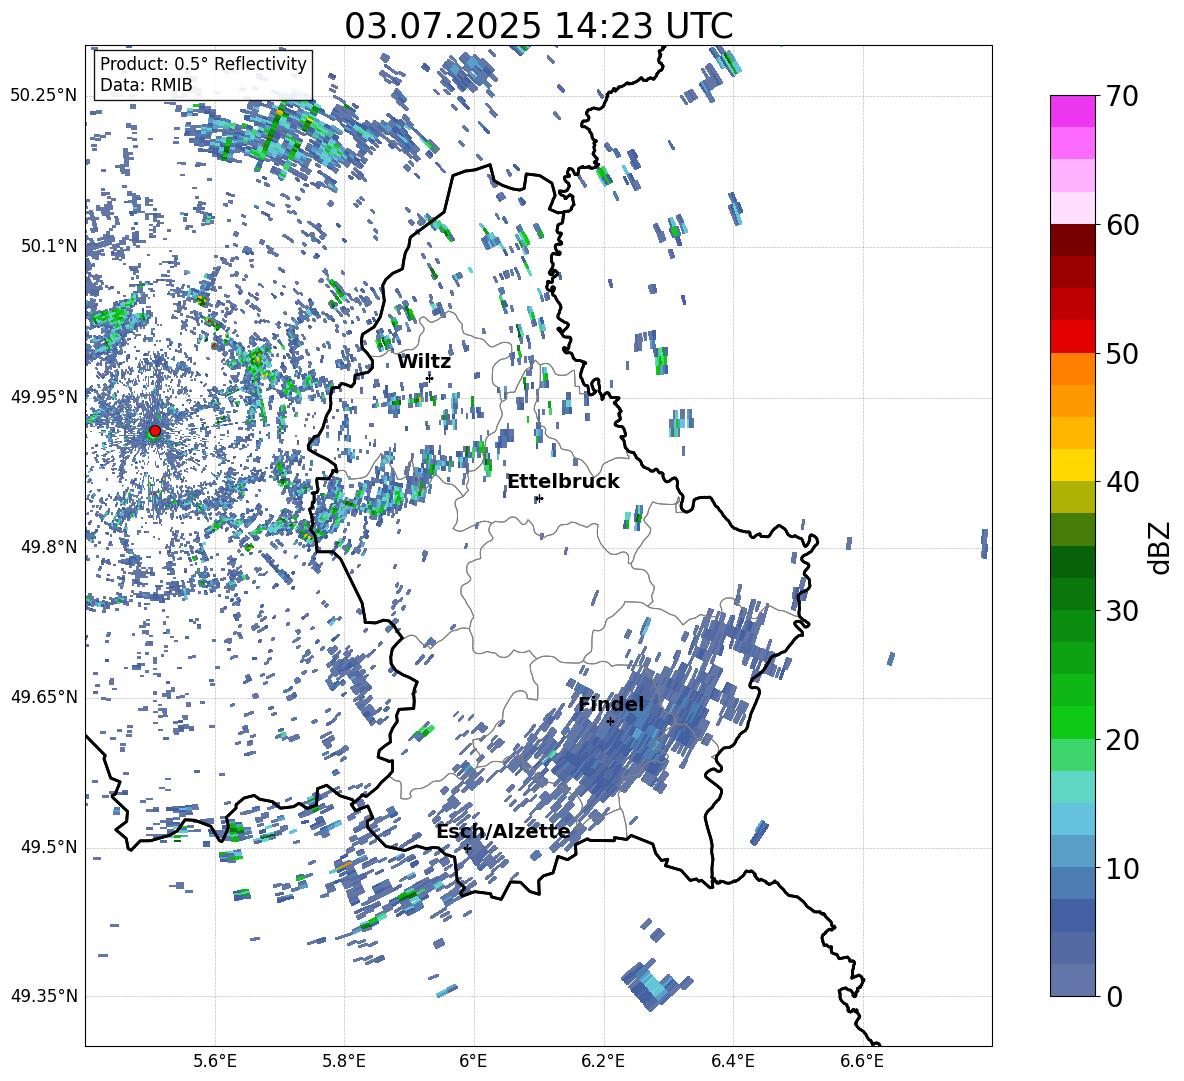Click the Findel city label
This screenshot has width=1184, height=1081.
click(x=611, y=704)
